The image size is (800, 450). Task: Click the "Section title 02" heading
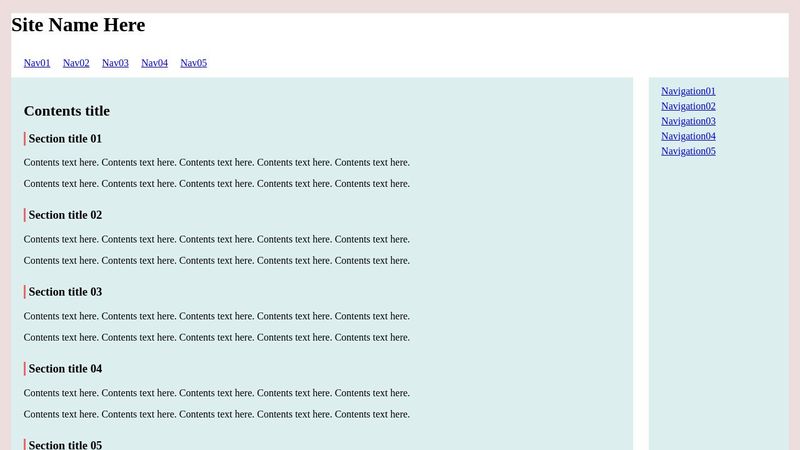click(x=65, y=215)
